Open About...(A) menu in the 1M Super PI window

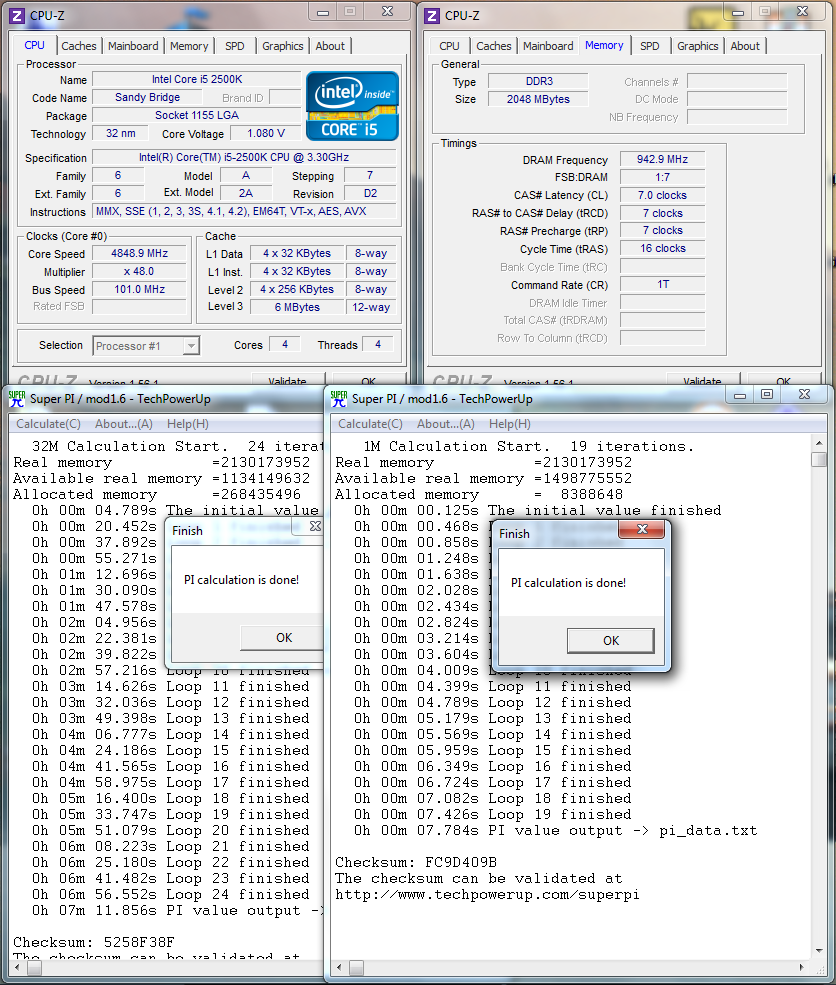click(446, 424)
